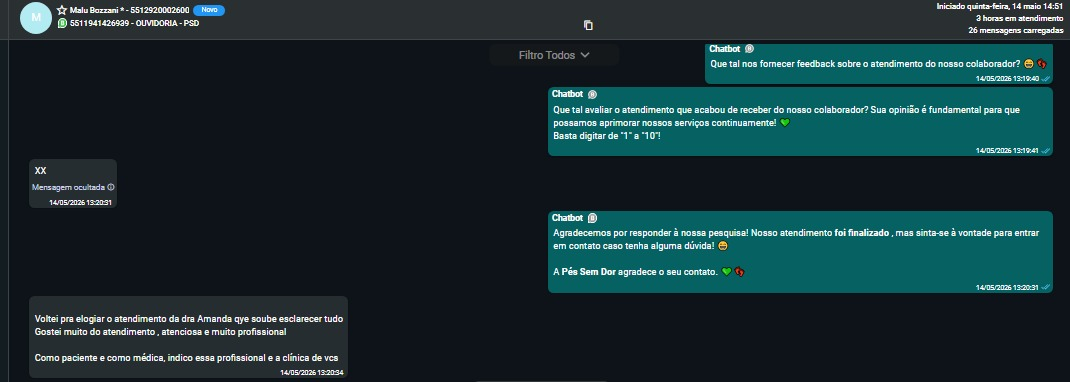This screenshot has width=1070, height=382.
Task: Click the M contact avatar
Action: pyautogui.click(x=36, y=18)
